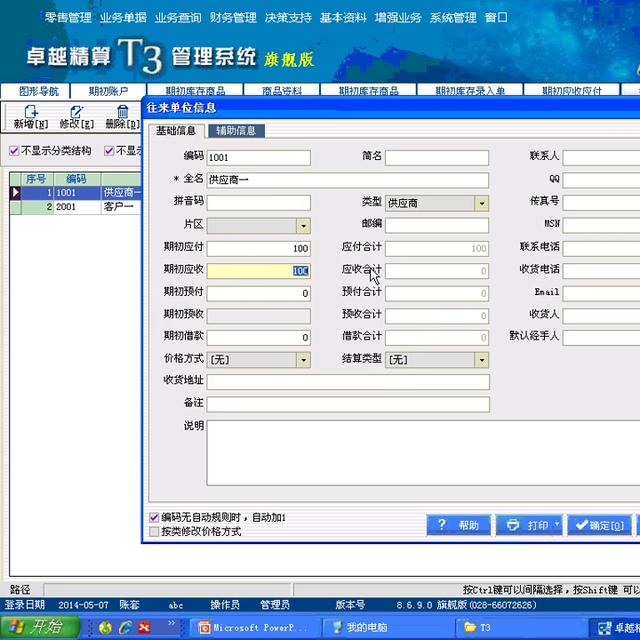Click the green globe quick launch icon
Viewport: 640px width, 640px height.
pos(106,627)
